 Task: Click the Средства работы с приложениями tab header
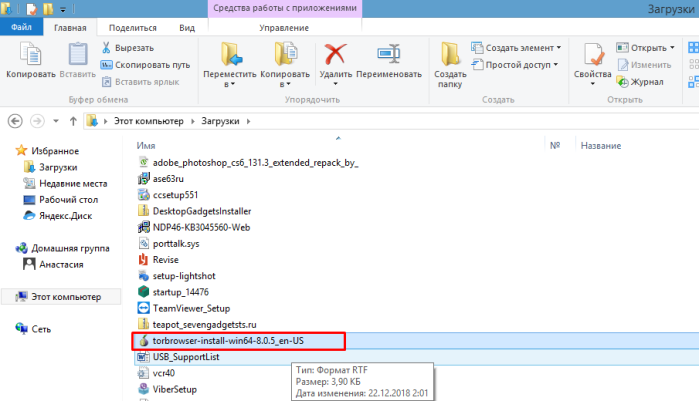[x=285, y=8]
